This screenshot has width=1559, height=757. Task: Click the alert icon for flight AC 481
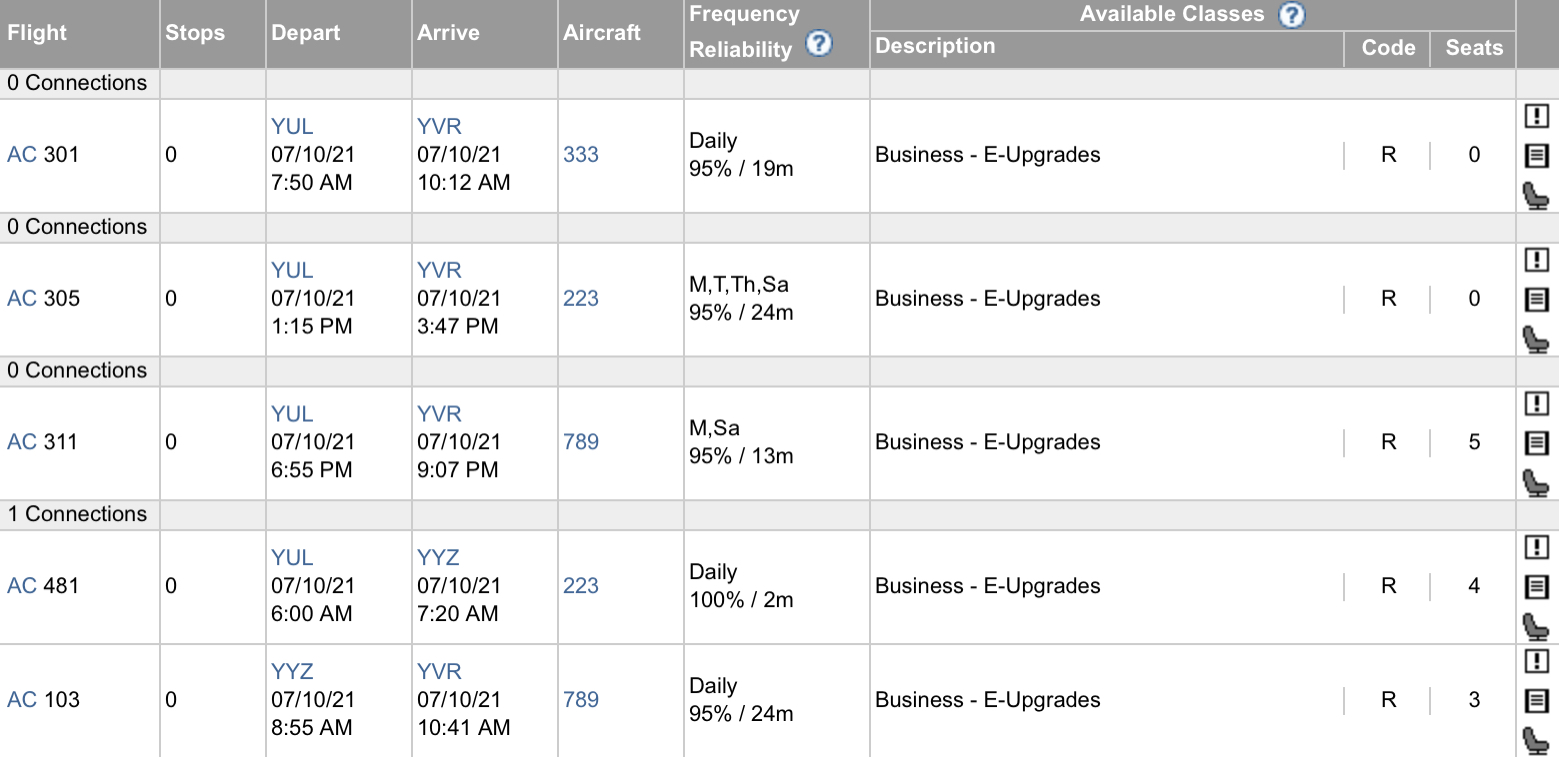click(x=1536, y=548)
